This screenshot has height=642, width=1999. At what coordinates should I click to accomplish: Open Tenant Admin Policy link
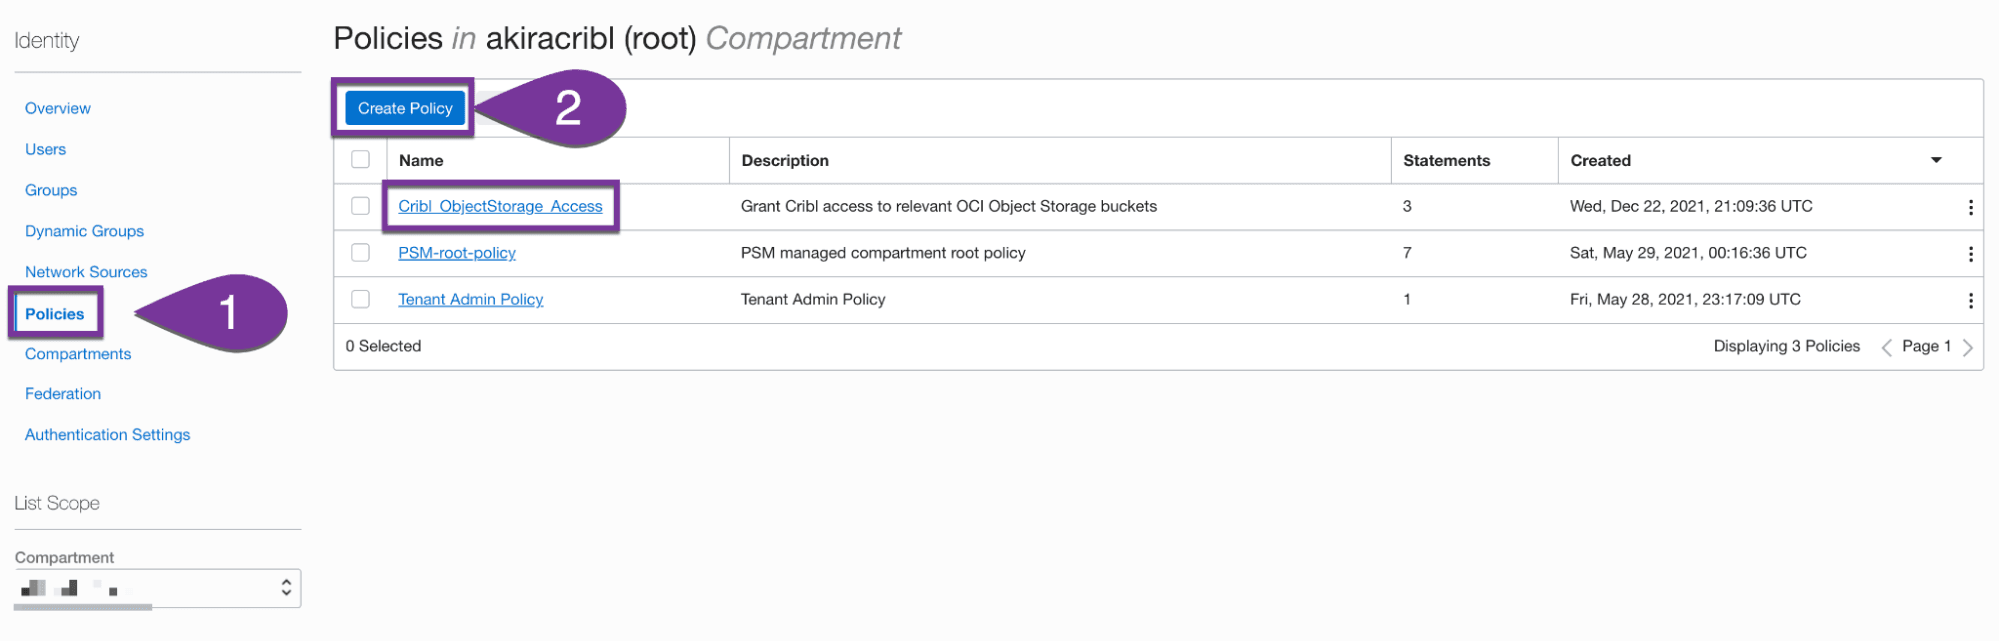pyautogui.click(x=470, y=299)
